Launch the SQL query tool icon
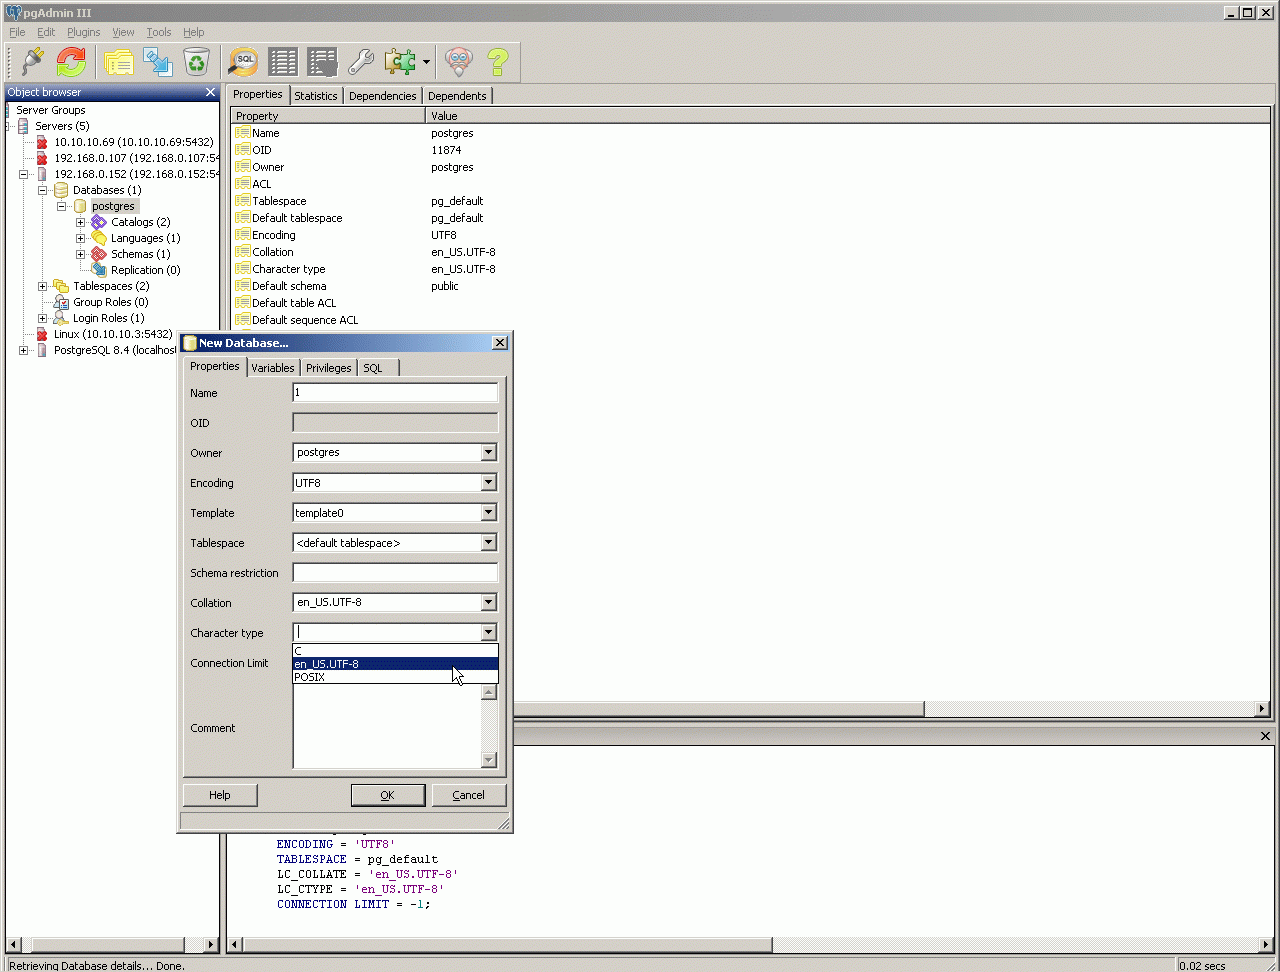 point(244,62)
